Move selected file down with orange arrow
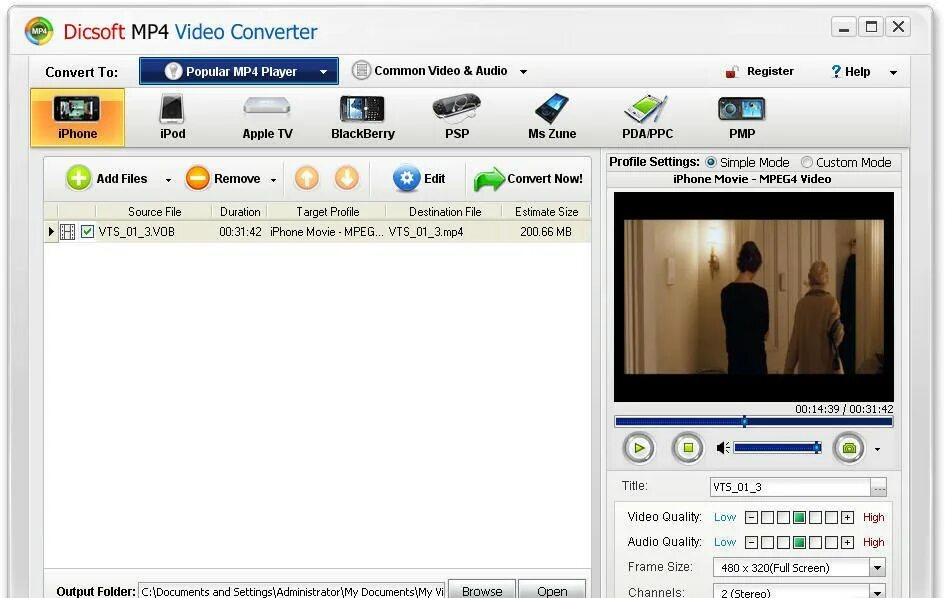 point(347,178)
